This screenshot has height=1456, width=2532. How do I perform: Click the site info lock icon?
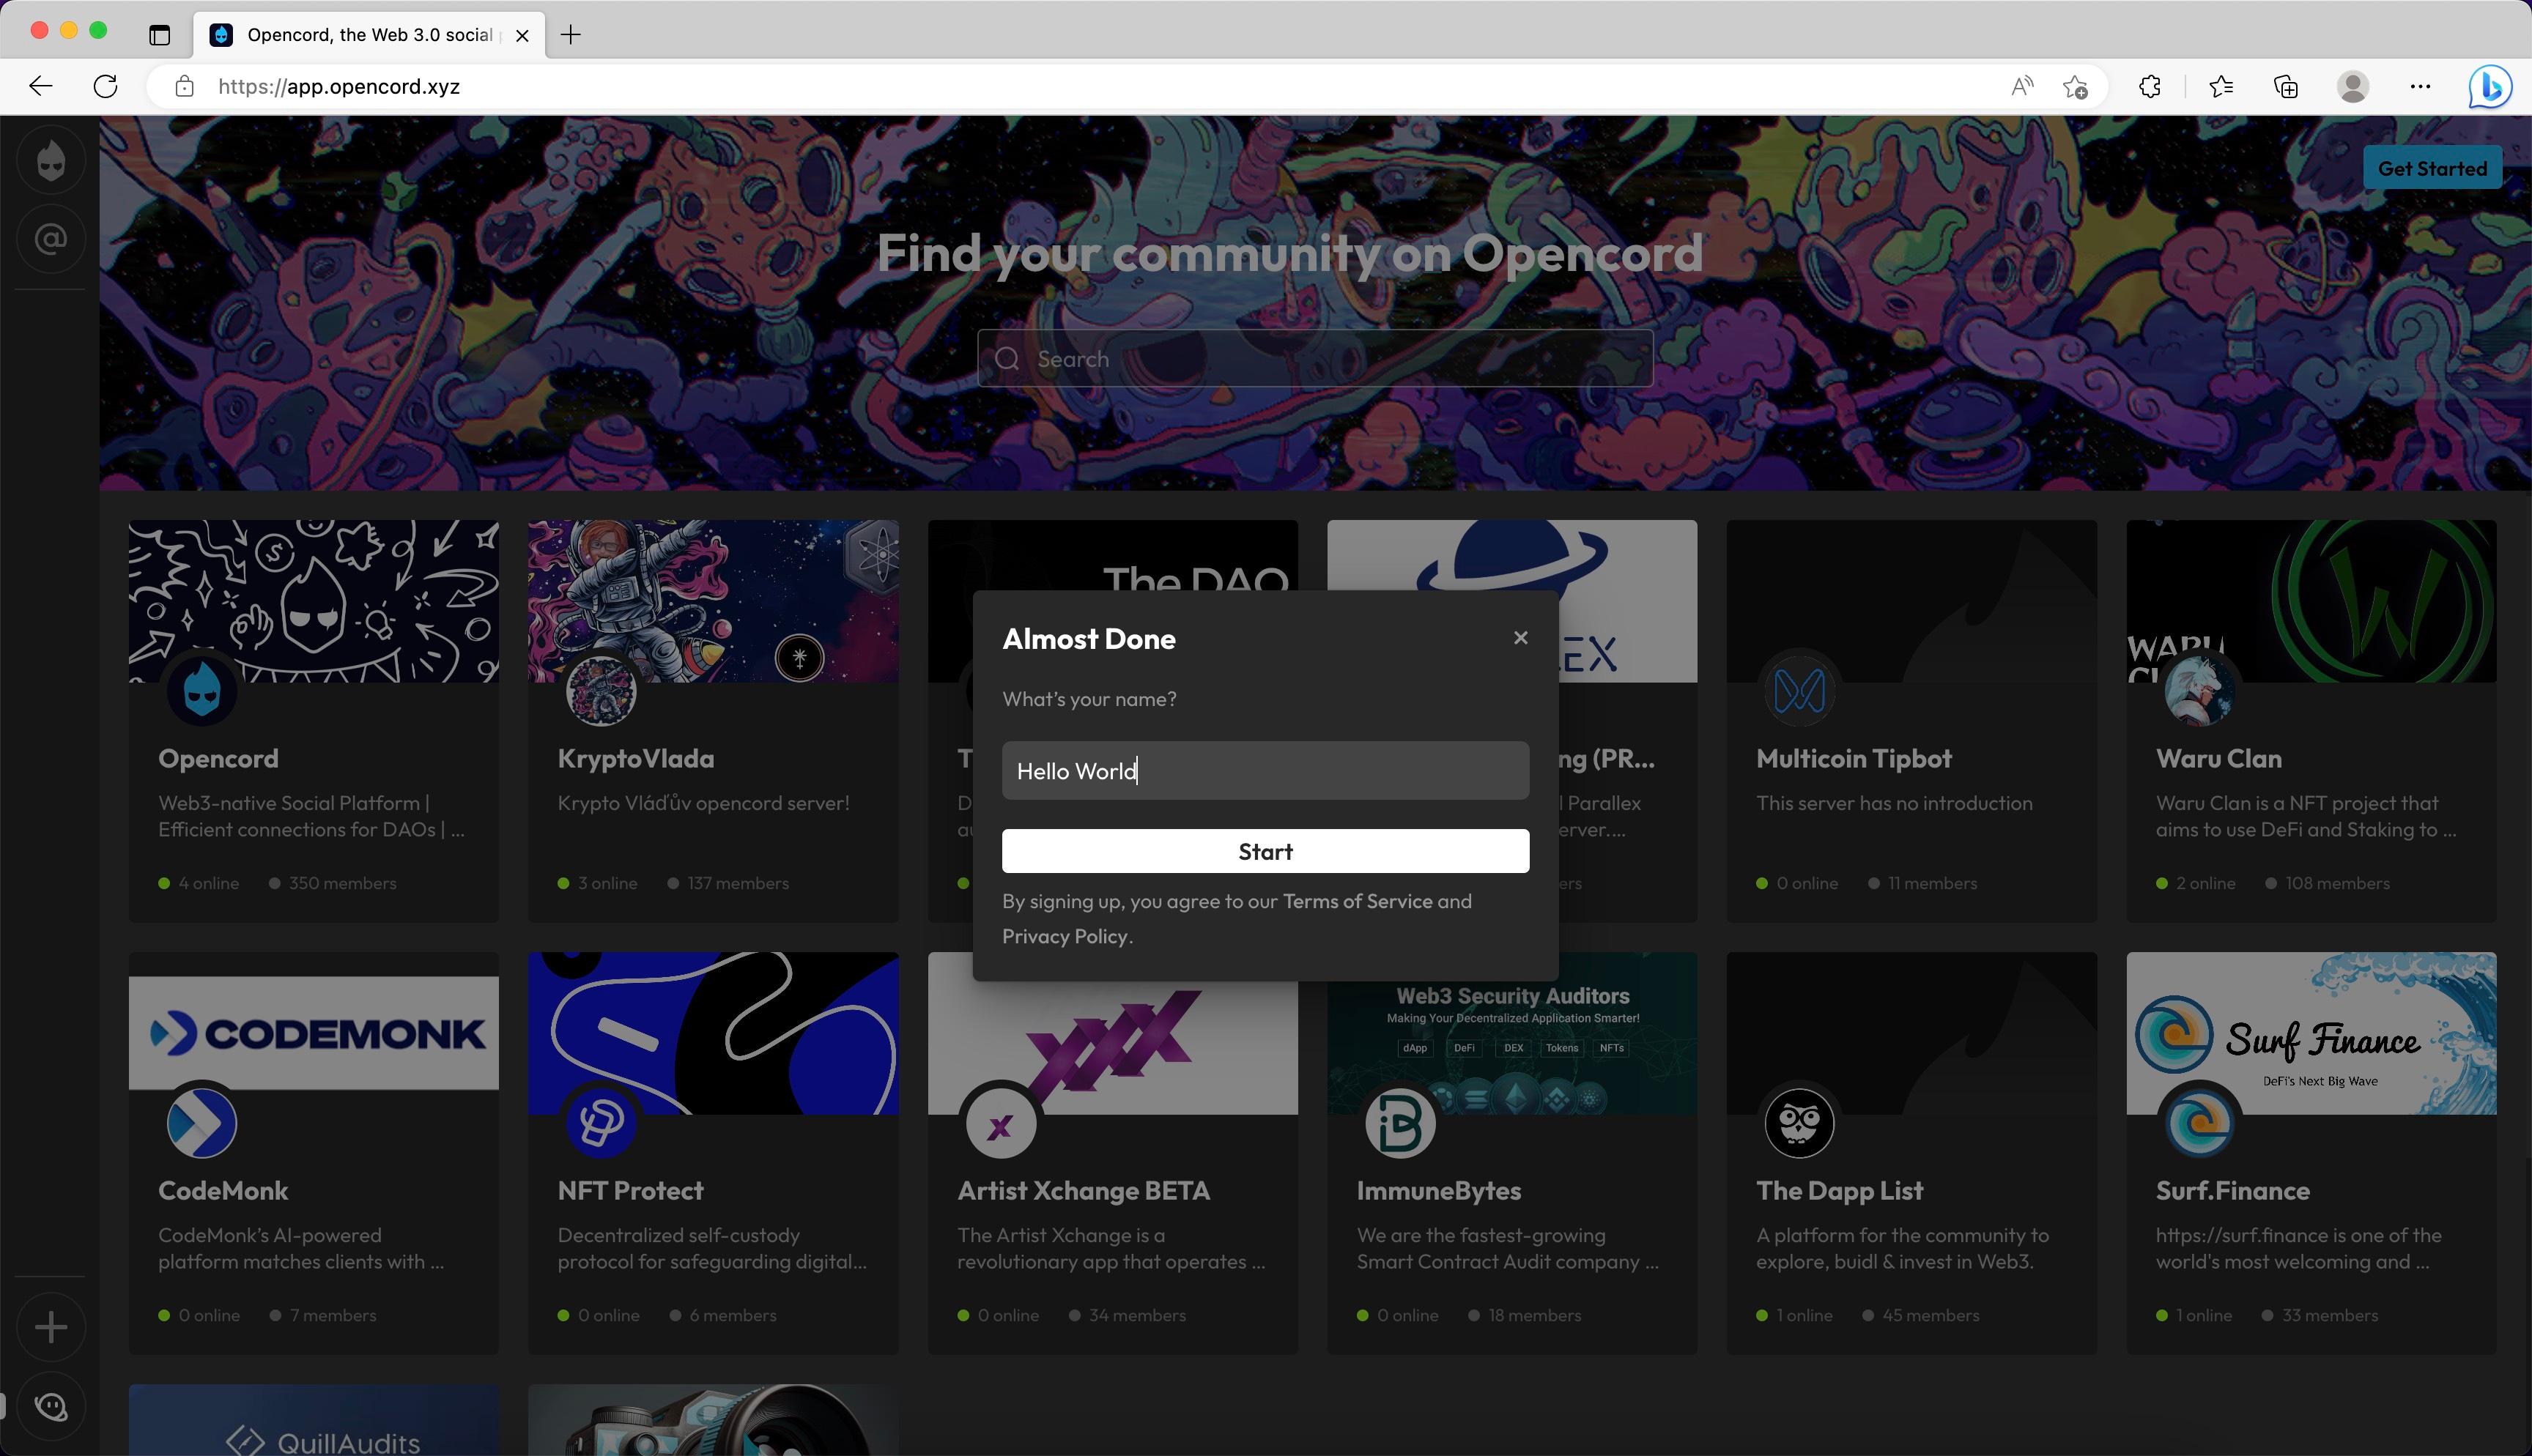(x=184, y=86)
